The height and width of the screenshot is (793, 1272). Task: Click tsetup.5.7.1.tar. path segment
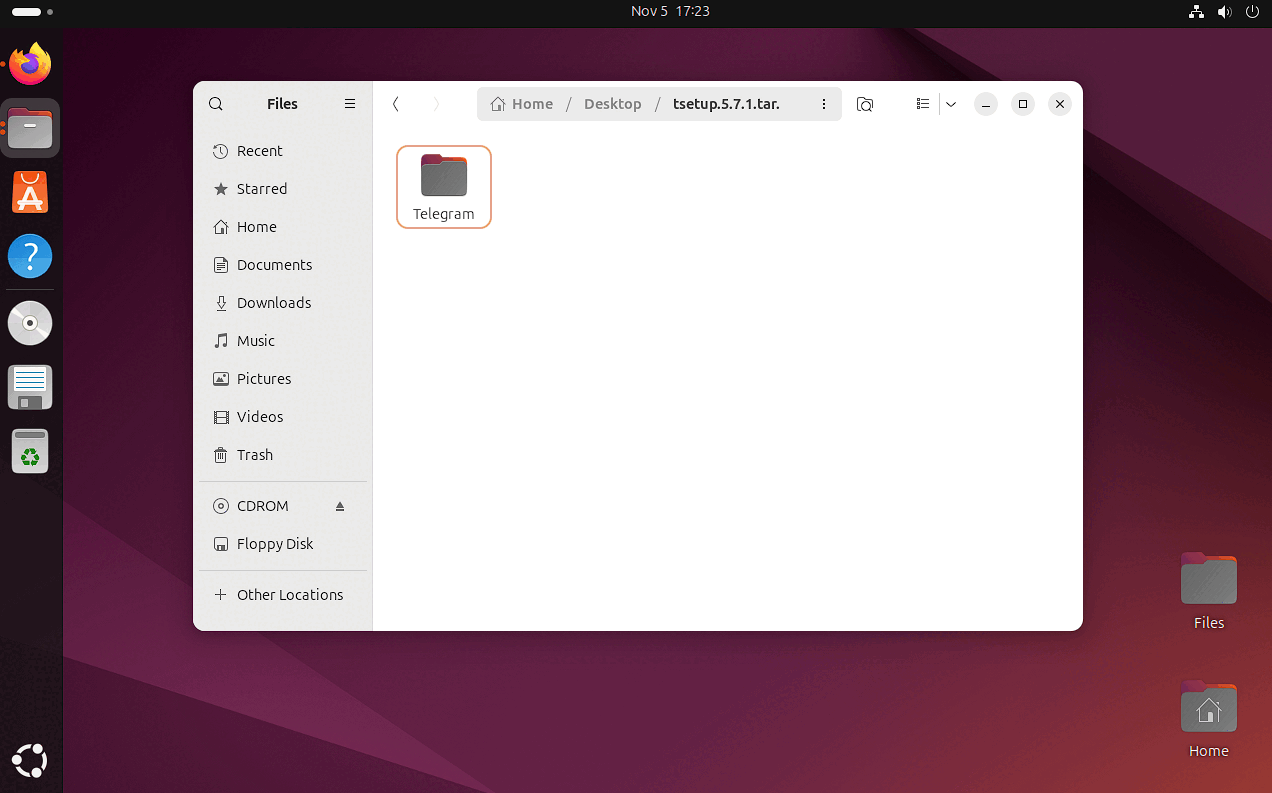[x=726, y=104]
